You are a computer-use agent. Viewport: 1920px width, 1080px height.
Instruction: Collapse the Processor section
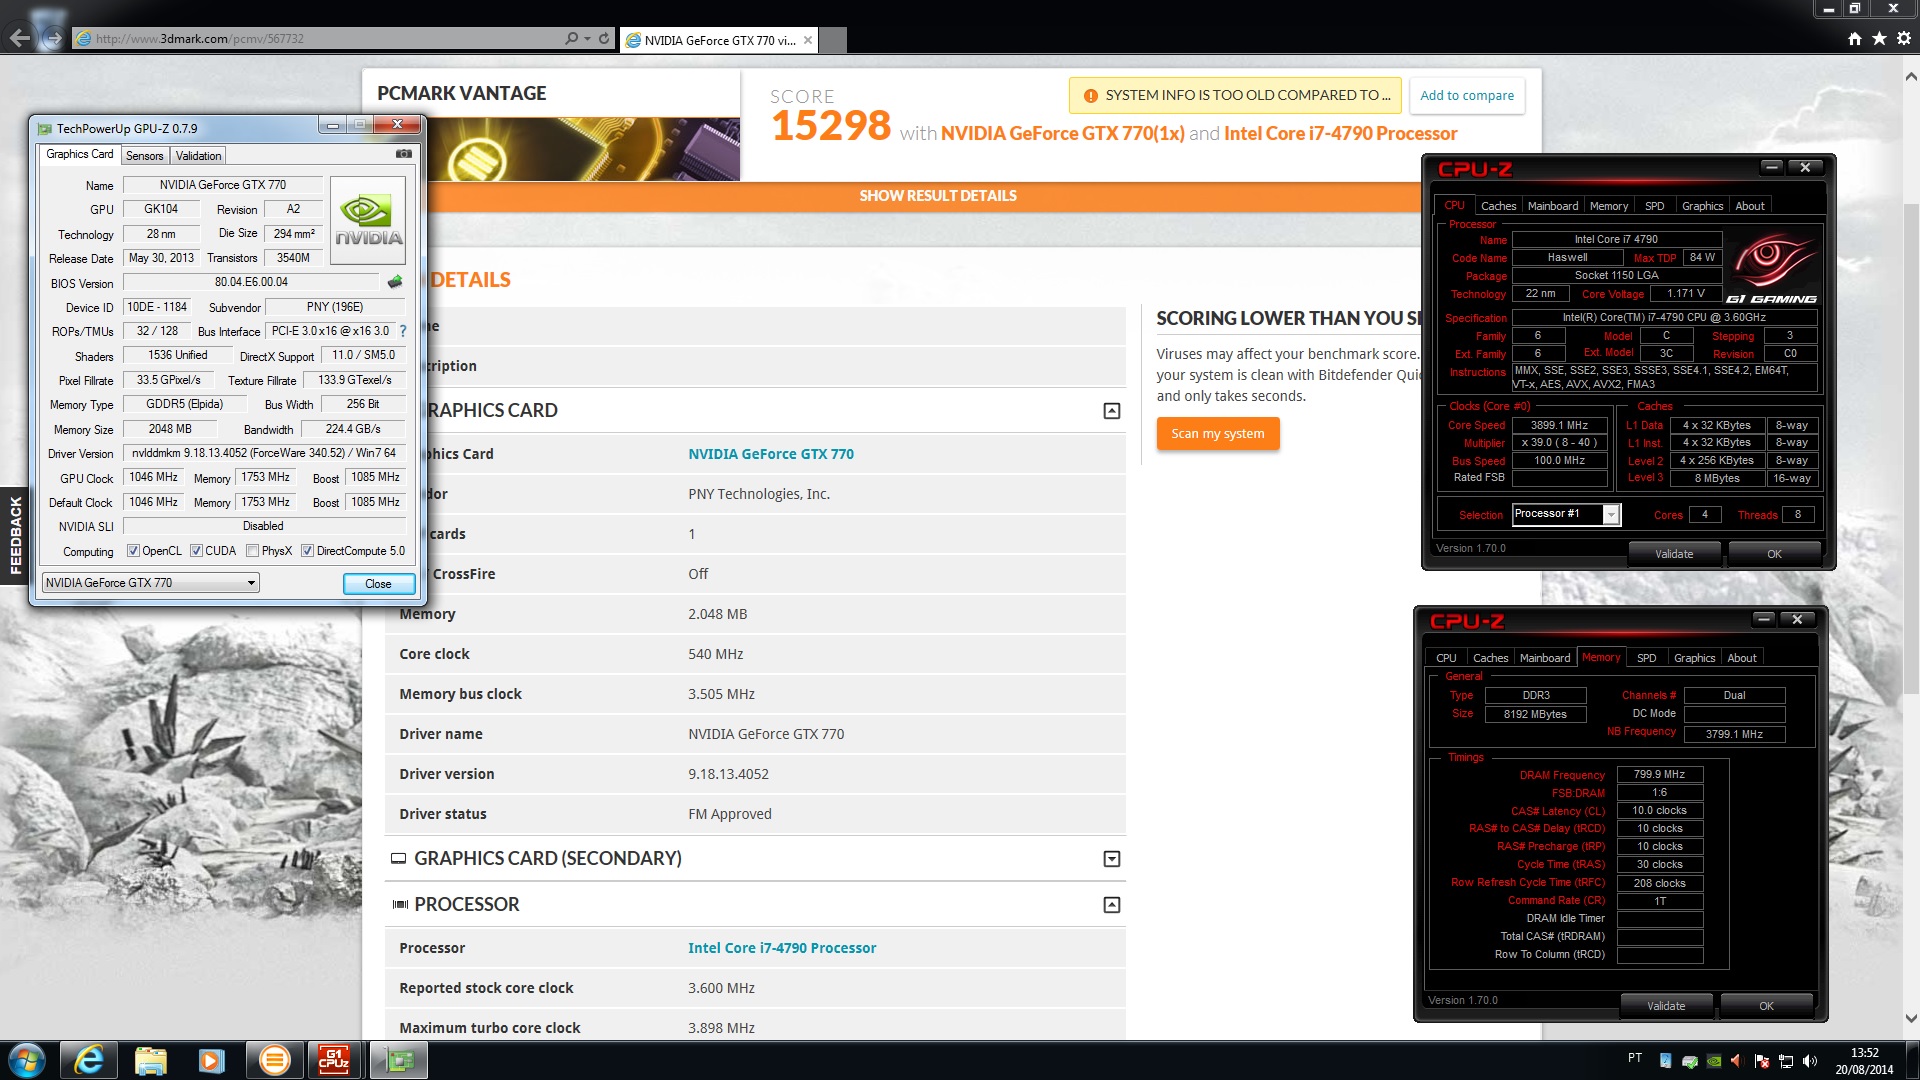click(1111, 905)
